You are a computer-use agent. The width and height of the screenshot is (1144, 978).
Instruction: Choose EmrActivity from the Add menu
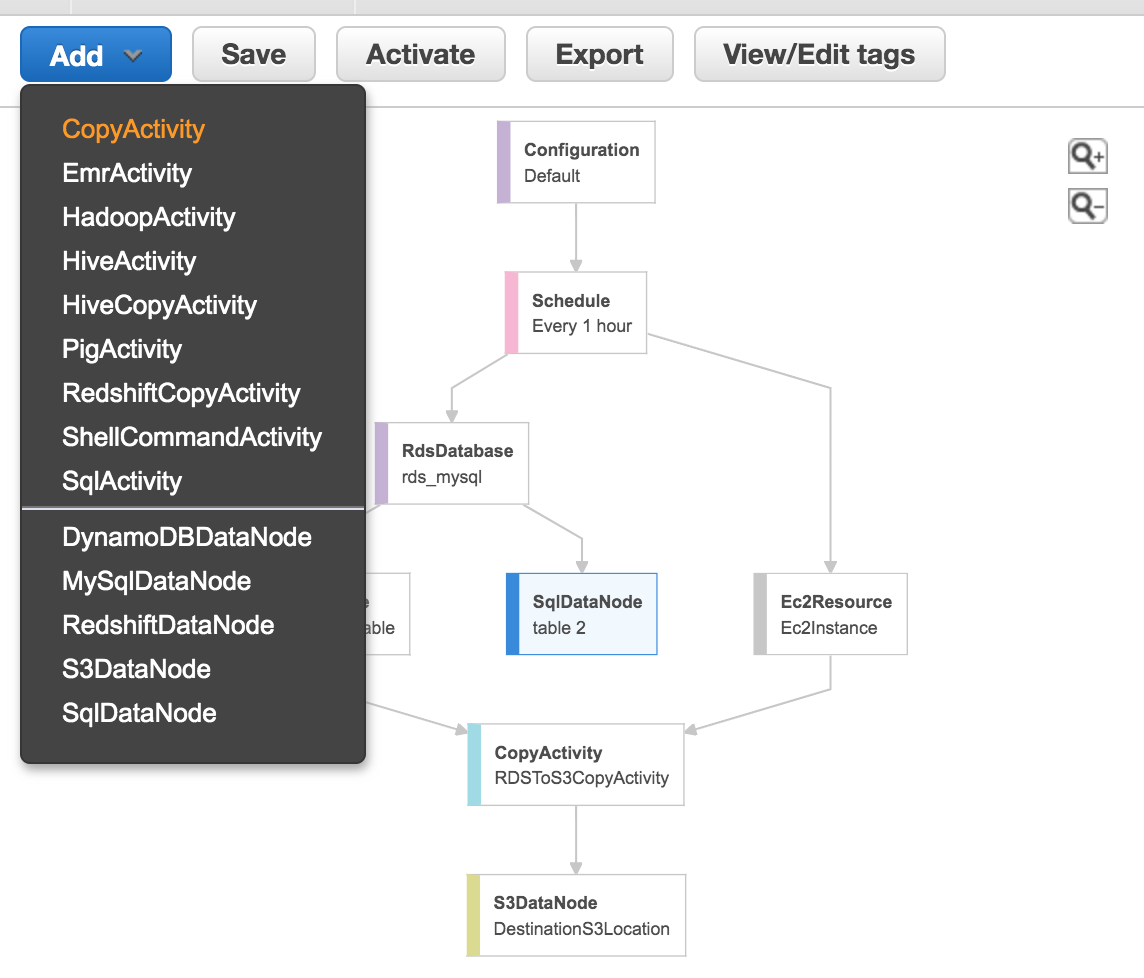pos(127,173)
